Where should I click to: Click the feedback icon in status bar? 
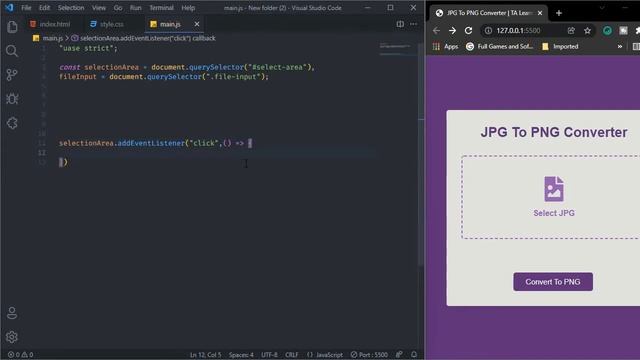(399, 355)
